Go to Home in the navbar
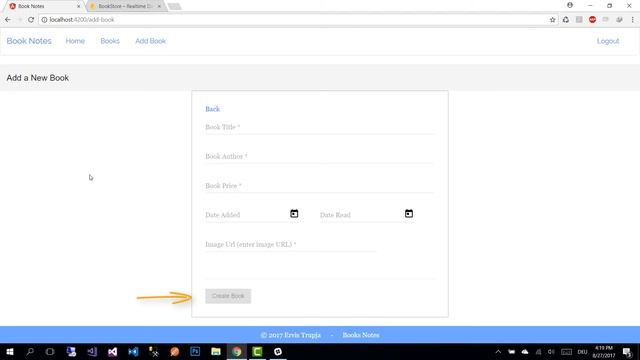640x360 pixels. point(75,41)
